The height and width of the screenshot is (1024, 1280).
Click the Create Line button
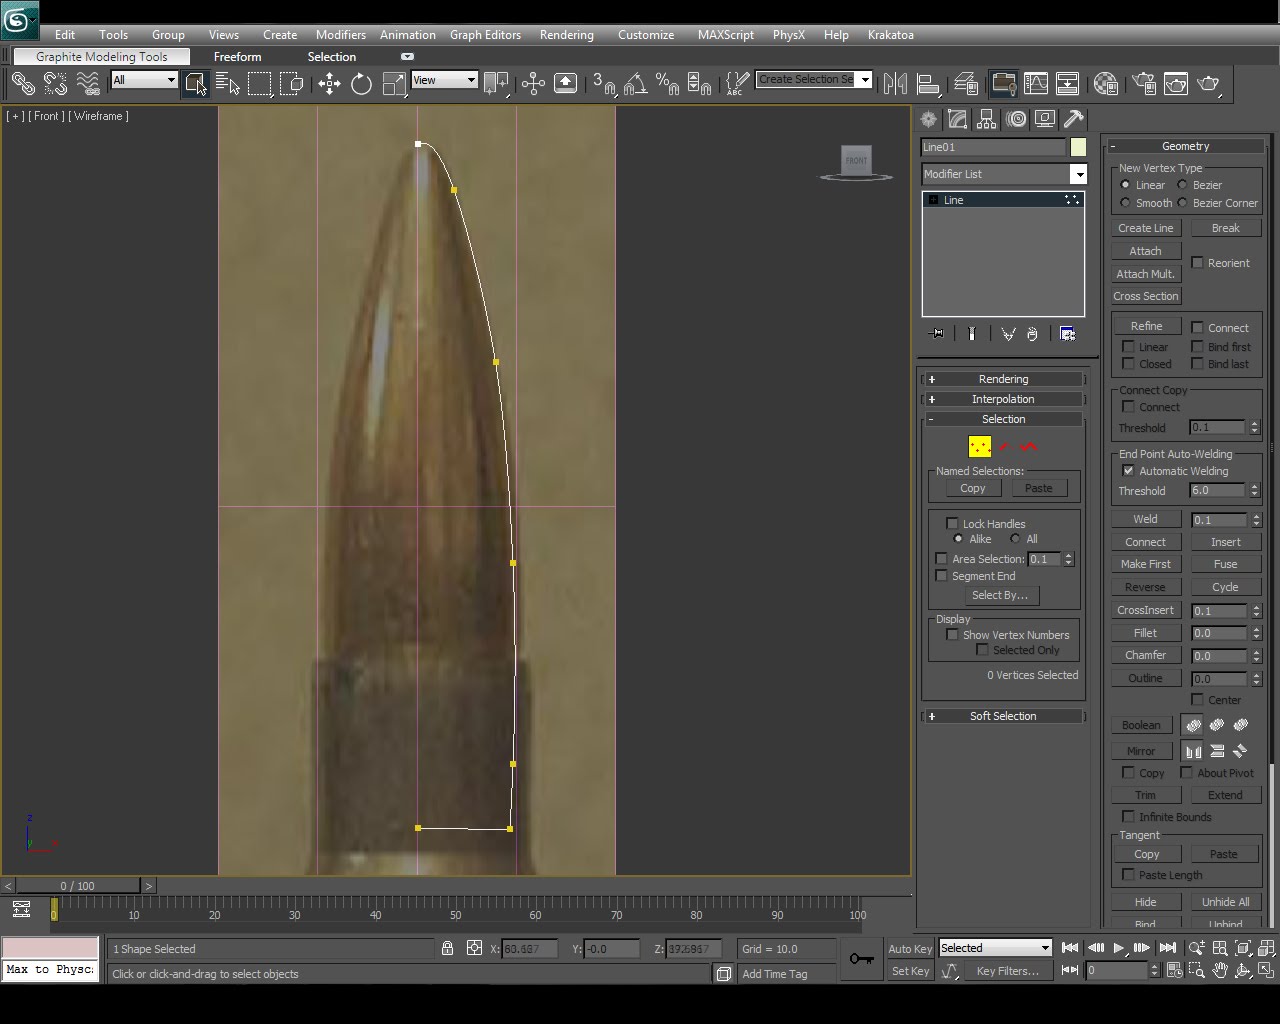[x=1146, y=228]
